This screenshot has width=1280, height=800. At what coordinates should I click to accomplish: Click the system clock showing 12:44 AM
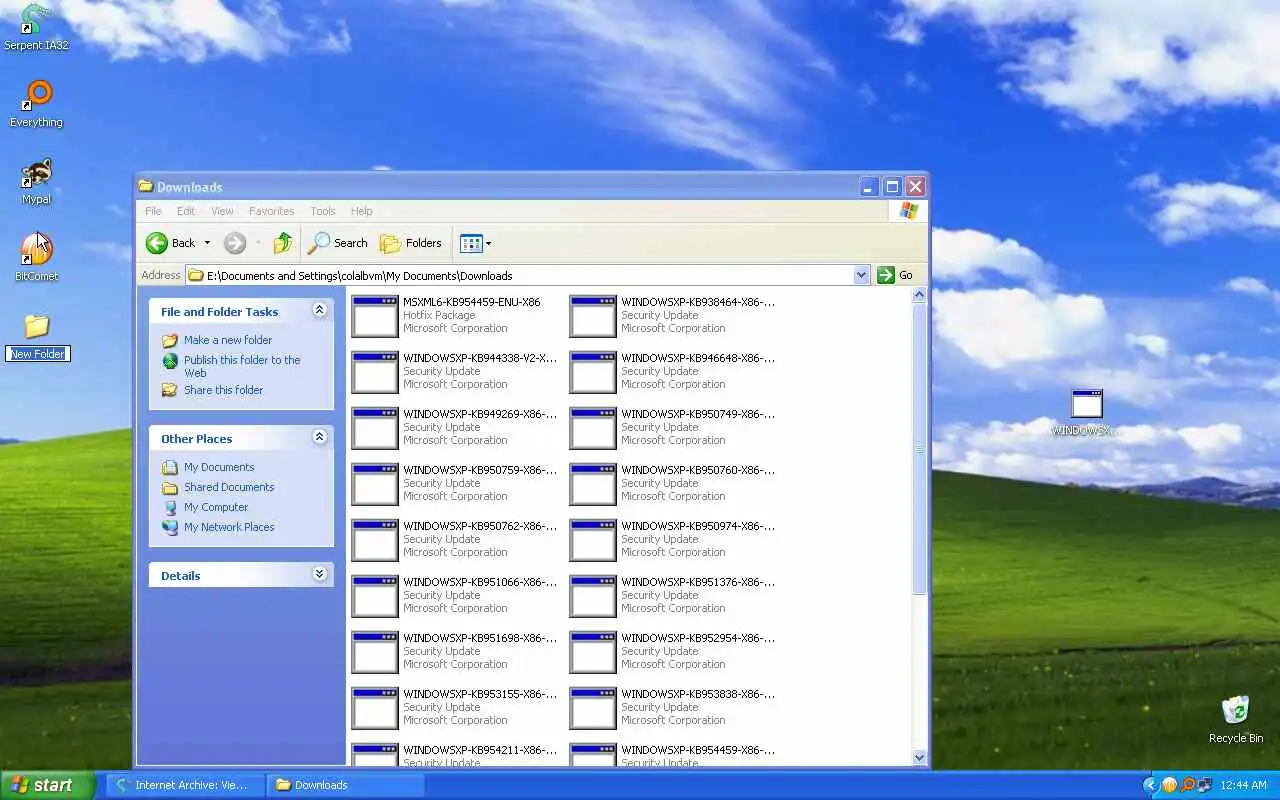point(1243,785)
